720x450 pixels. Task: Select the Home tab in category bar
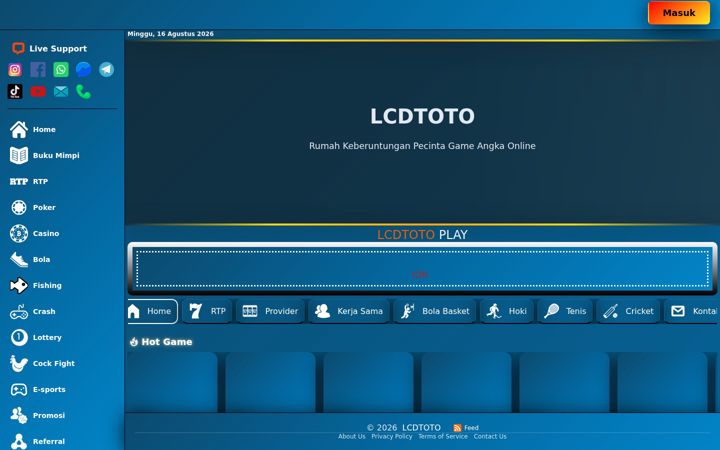[x=152, y=311]
